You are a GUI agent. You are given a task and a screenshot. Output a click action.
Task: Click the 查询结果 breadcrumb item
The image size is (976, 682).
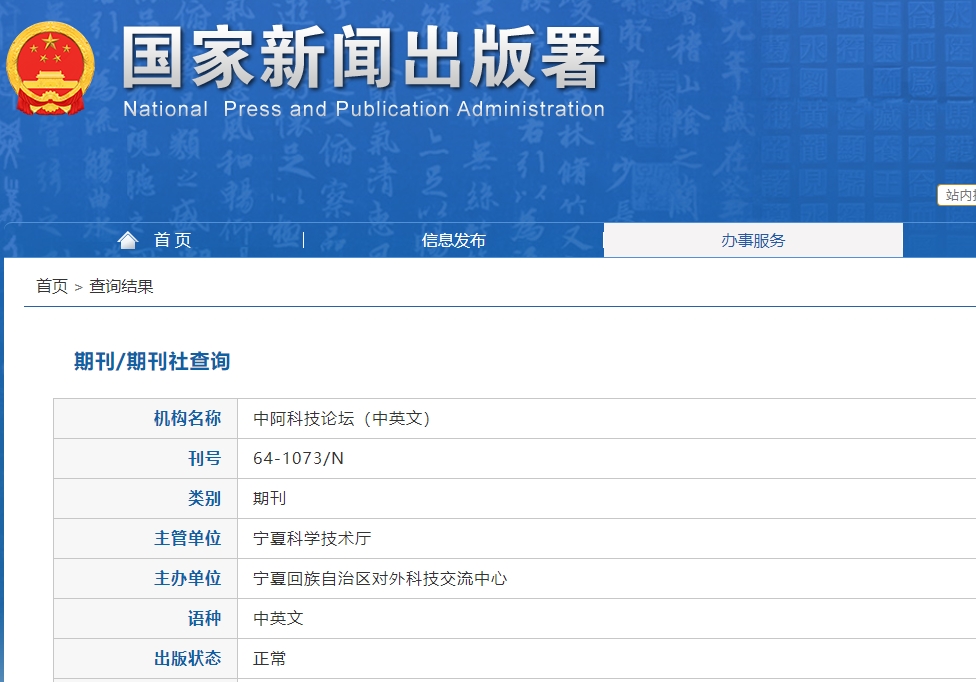pyautogui.click(x=121, y=286)
